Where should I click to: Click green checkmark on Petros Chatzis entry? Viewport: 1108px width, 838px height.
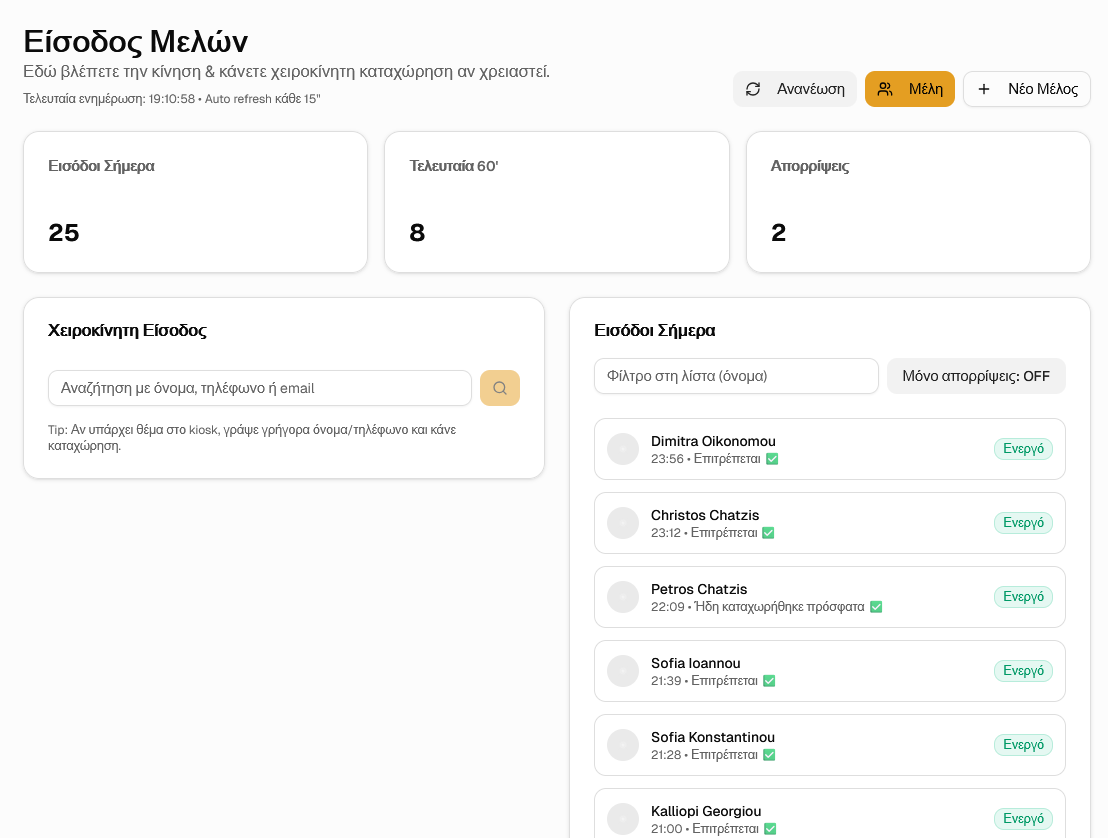click(x=876, y=607)
